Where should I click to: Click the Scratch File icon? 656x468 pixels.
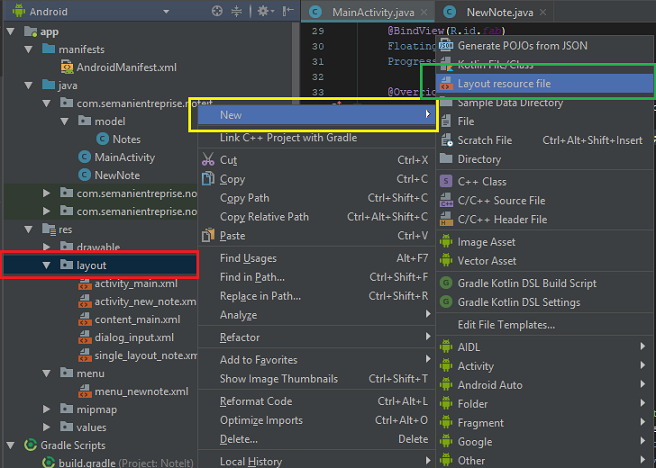447,140
